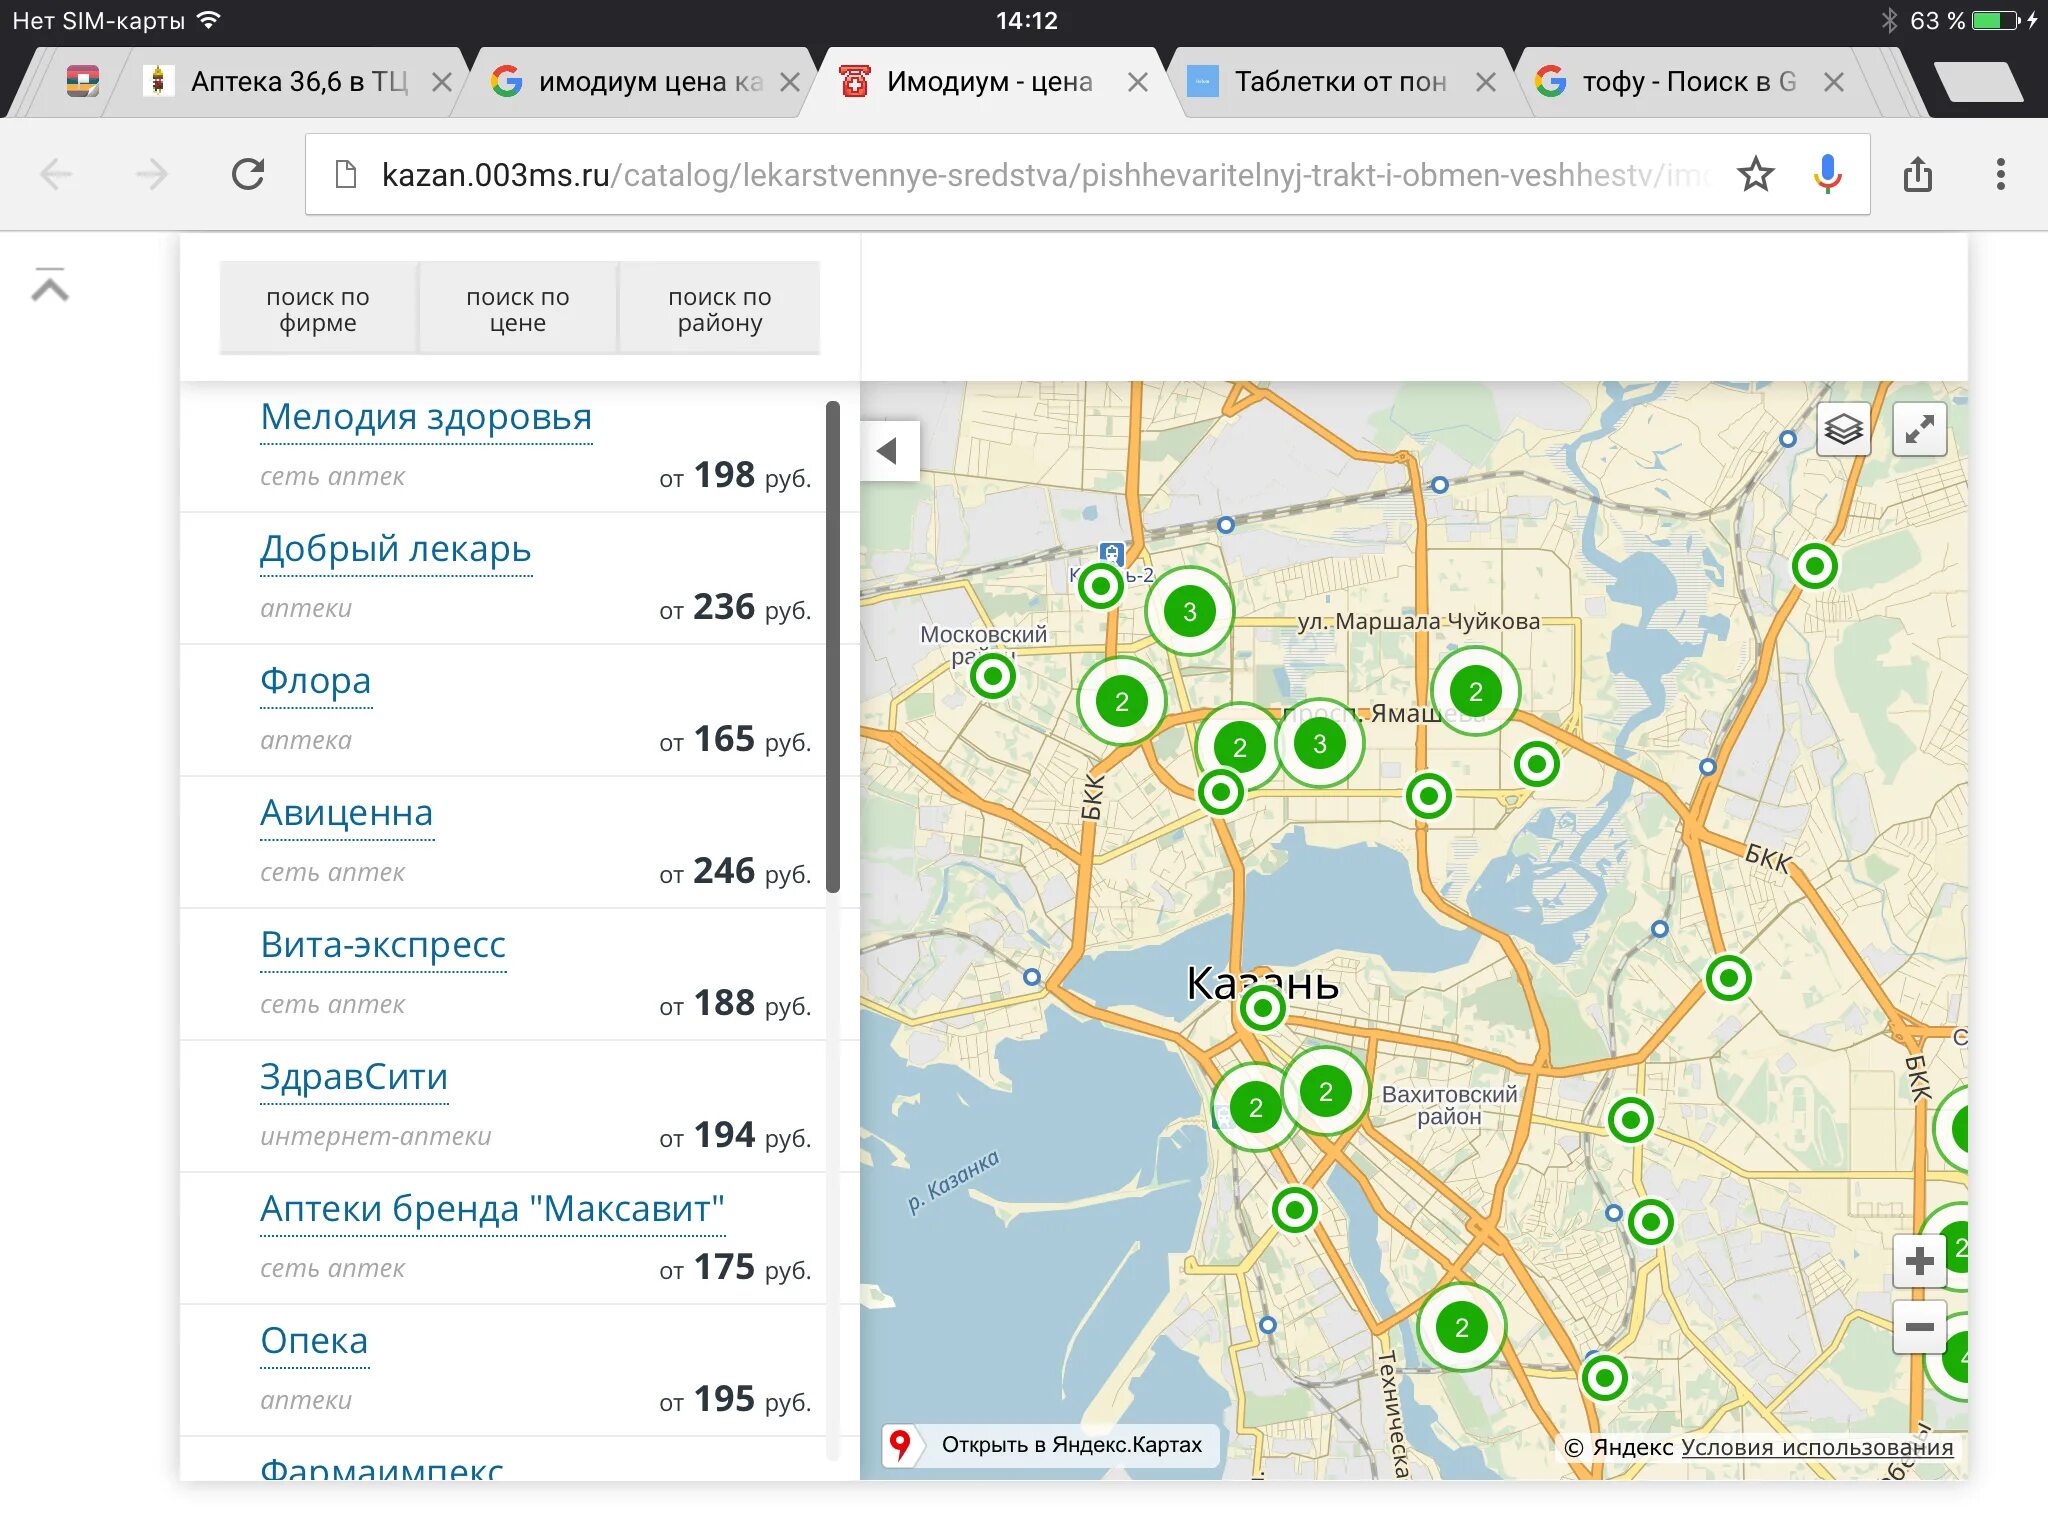
Task: Close the Имодиум - цена tab
Action: [x=1138, y=82]
